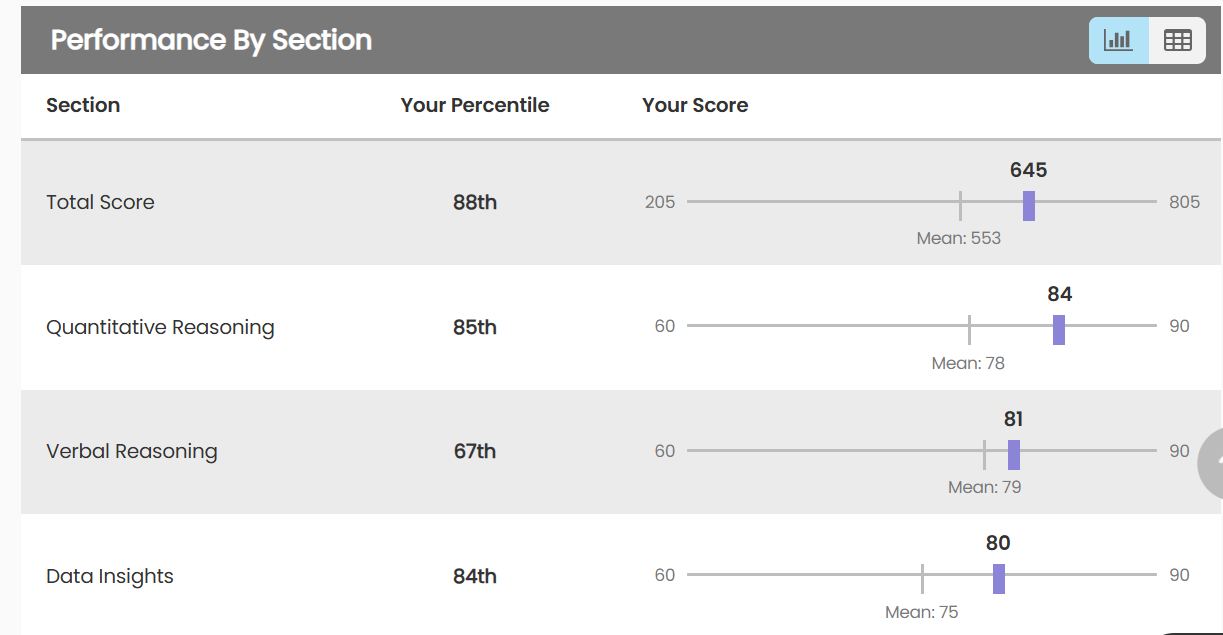The width and height of the screenshot is (1223, 635).
Task: Click the Total Score marker showing 645
Action: pos(1029,205)
